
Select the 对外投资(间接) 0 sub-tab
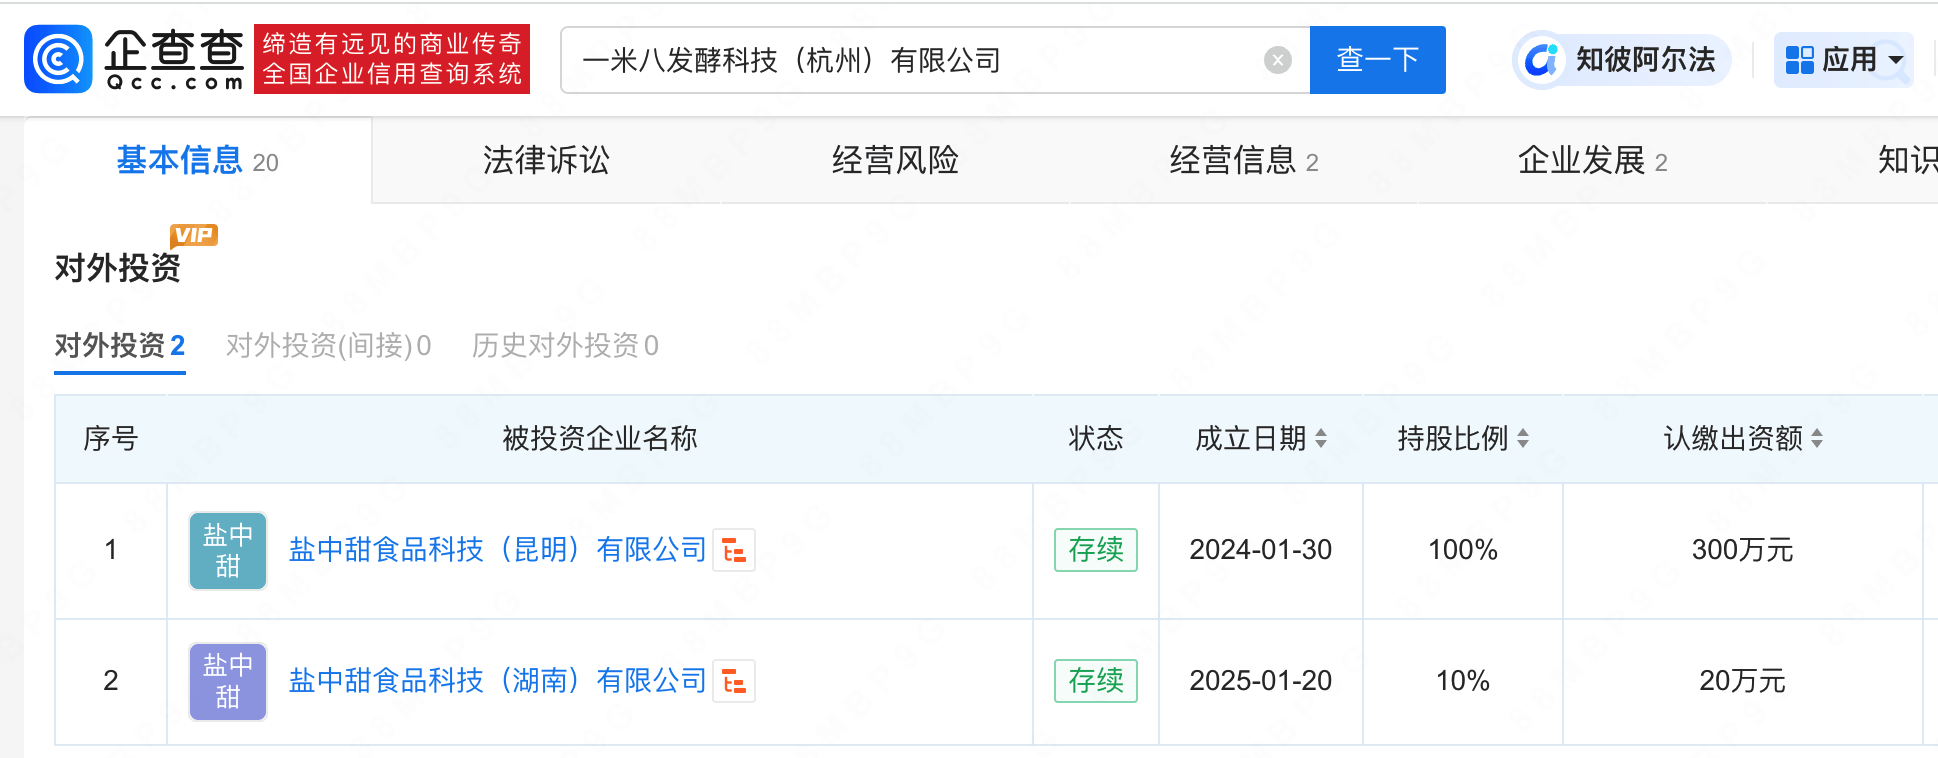coord(328,346)
